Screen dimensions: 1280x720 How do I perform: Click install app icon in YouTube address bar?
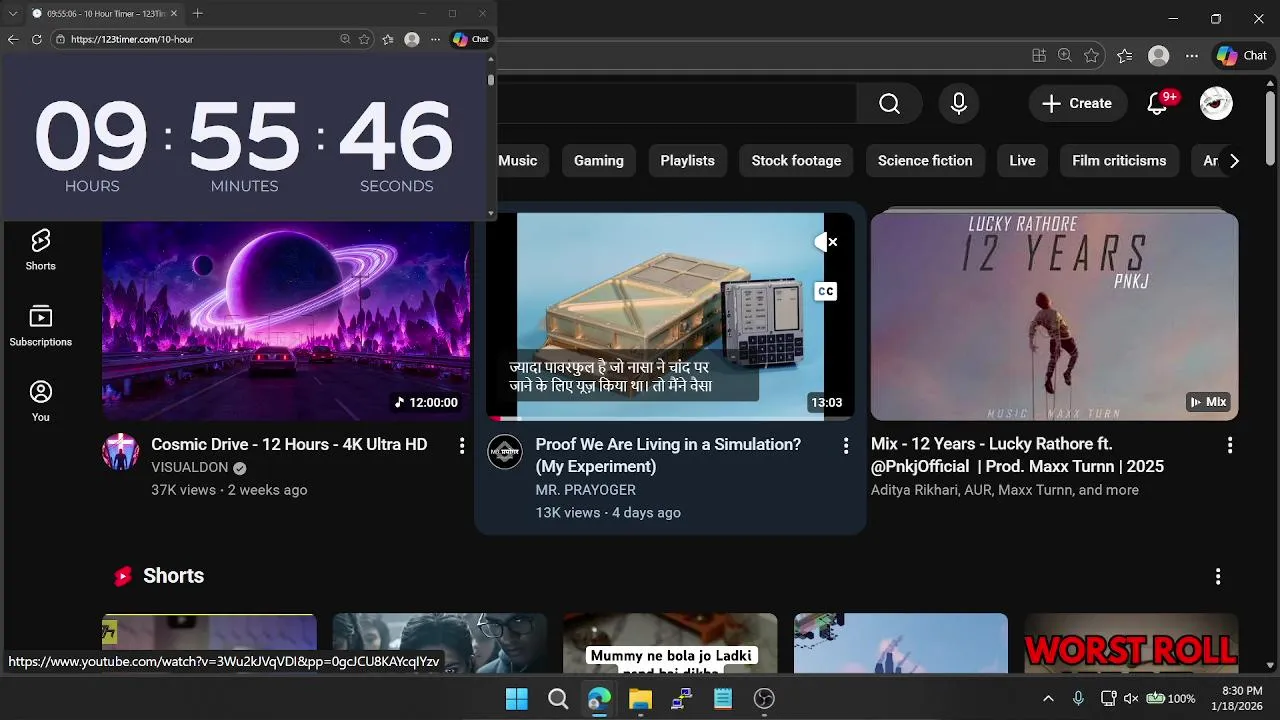point(1039,56)
